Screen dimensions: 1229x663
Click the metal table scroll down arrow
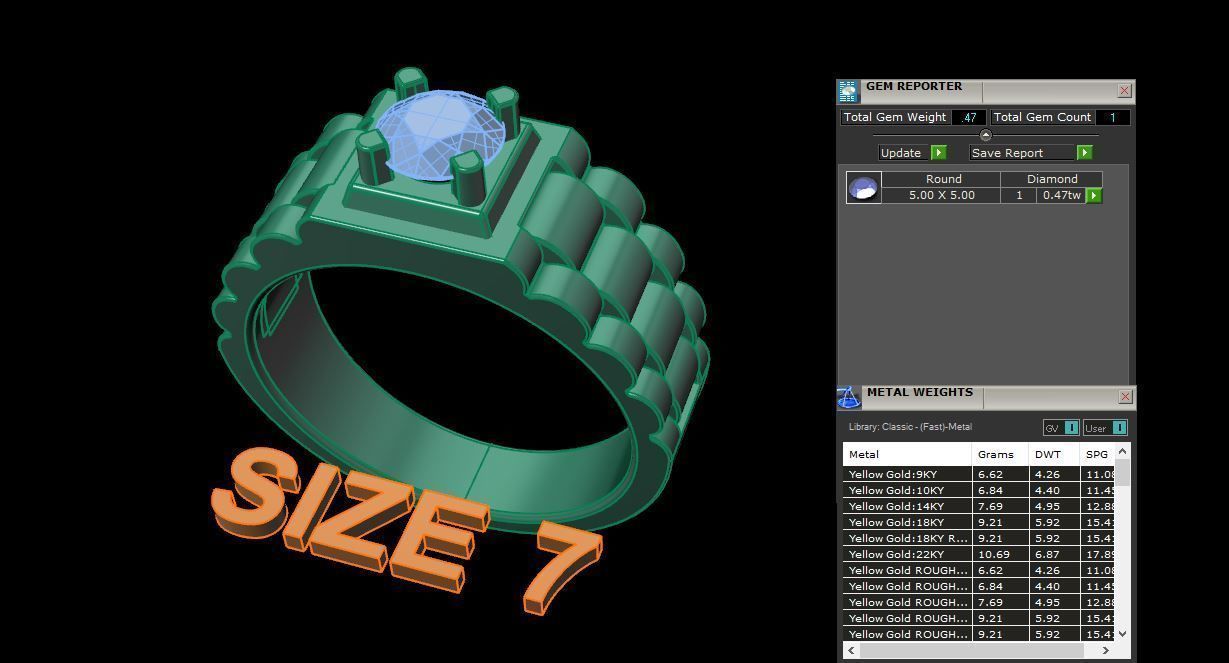pos(1122,633)
